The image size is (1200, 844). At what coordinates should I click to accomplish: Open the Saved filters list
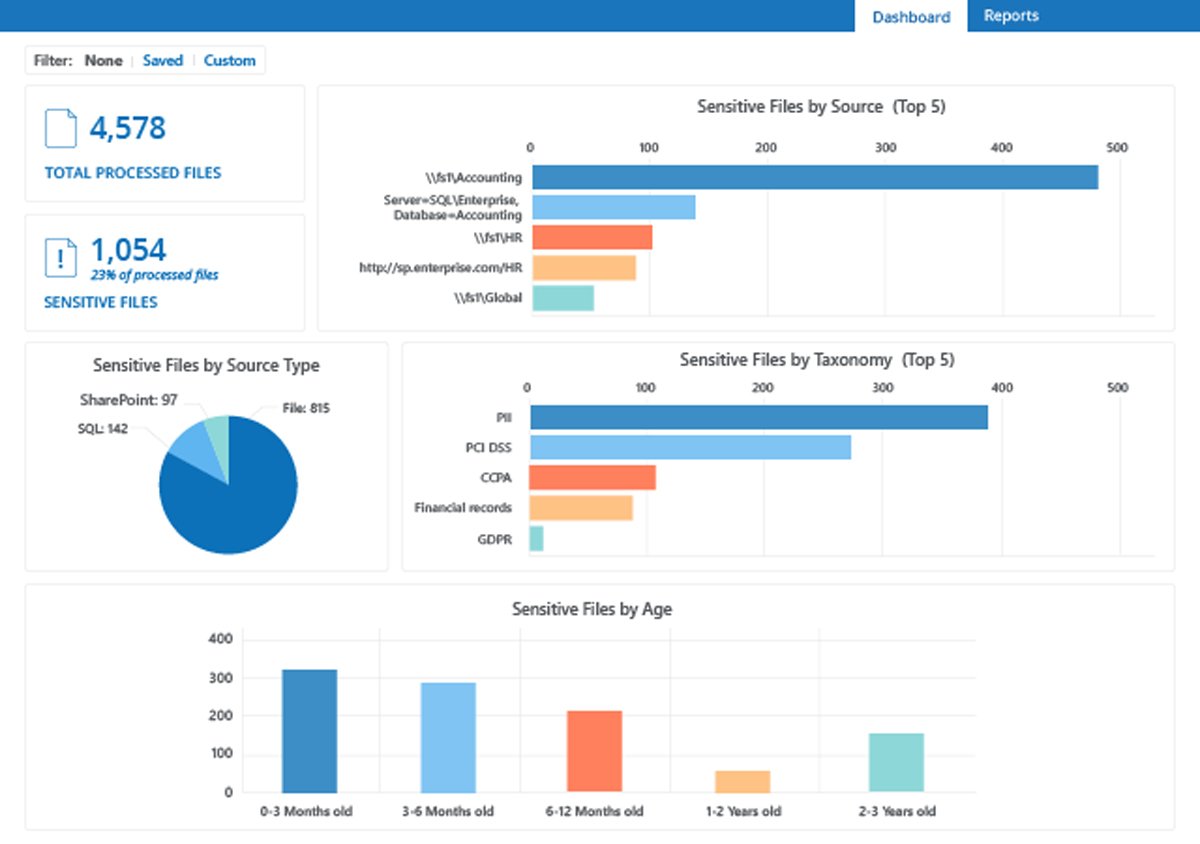coord(162,60)
